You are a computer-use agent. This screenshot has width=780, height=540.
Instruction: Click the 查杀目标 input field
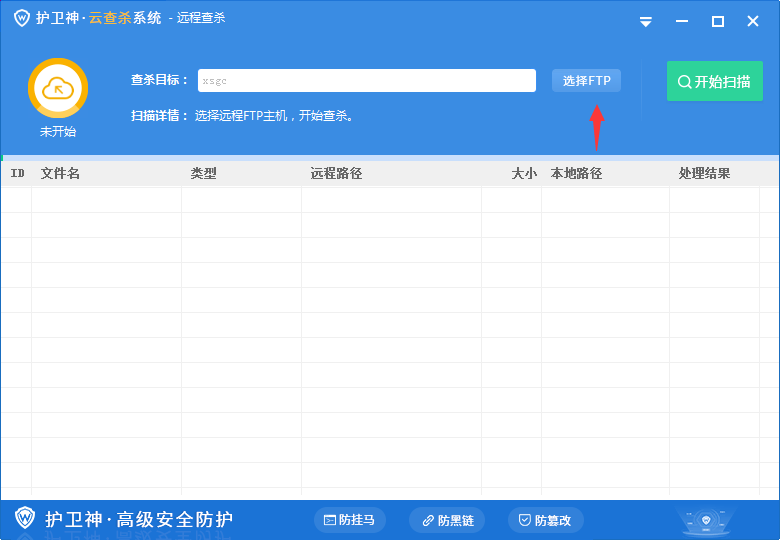(366, 81)
